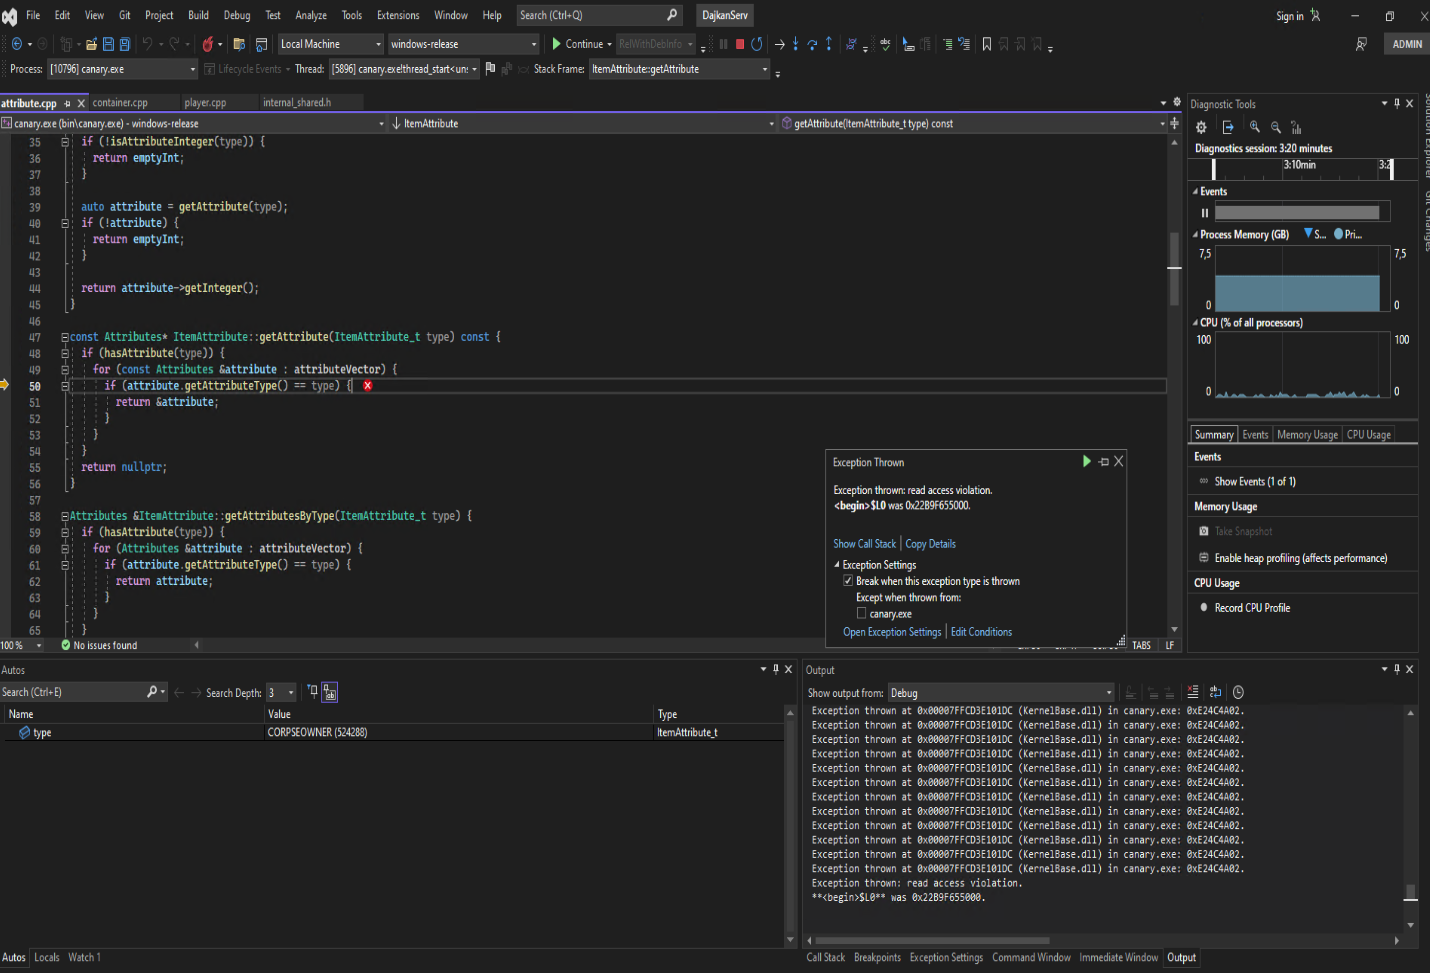Click the Step Into icon
The image size is (1430, 973).
pyautogui.click(x=796, y=44)
